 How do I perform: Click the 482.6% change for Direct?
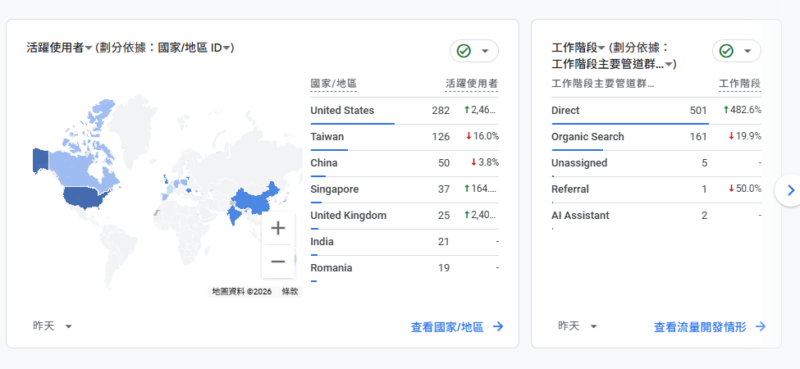point(742,110)
